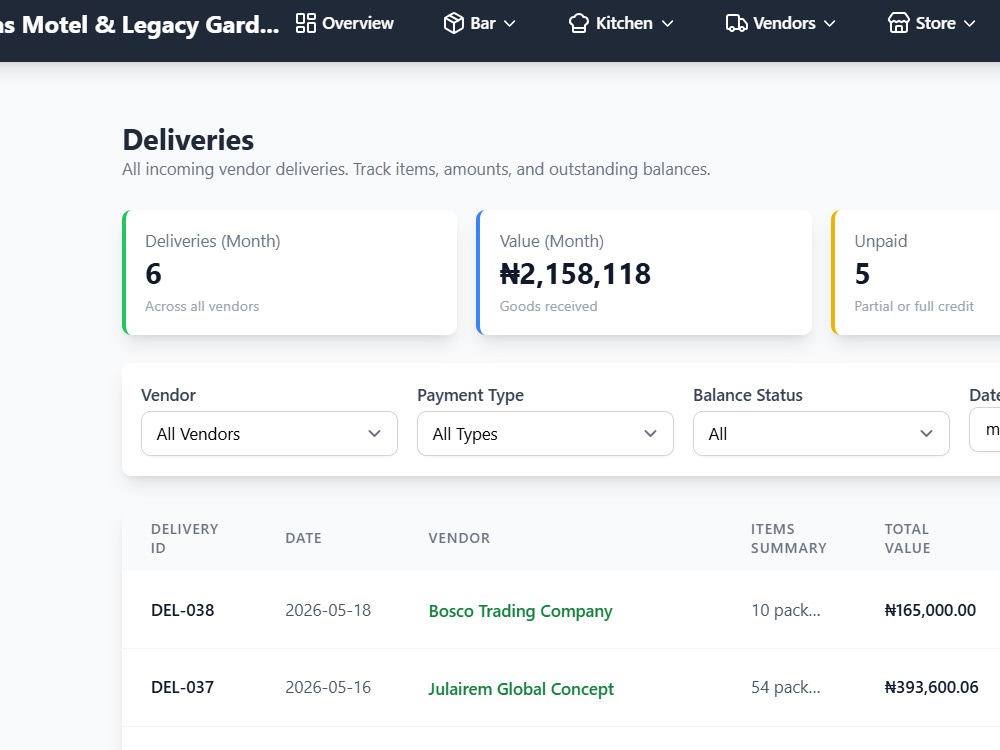
Task: Click the Kitchen chef hat icon
Action: [578, 24]
